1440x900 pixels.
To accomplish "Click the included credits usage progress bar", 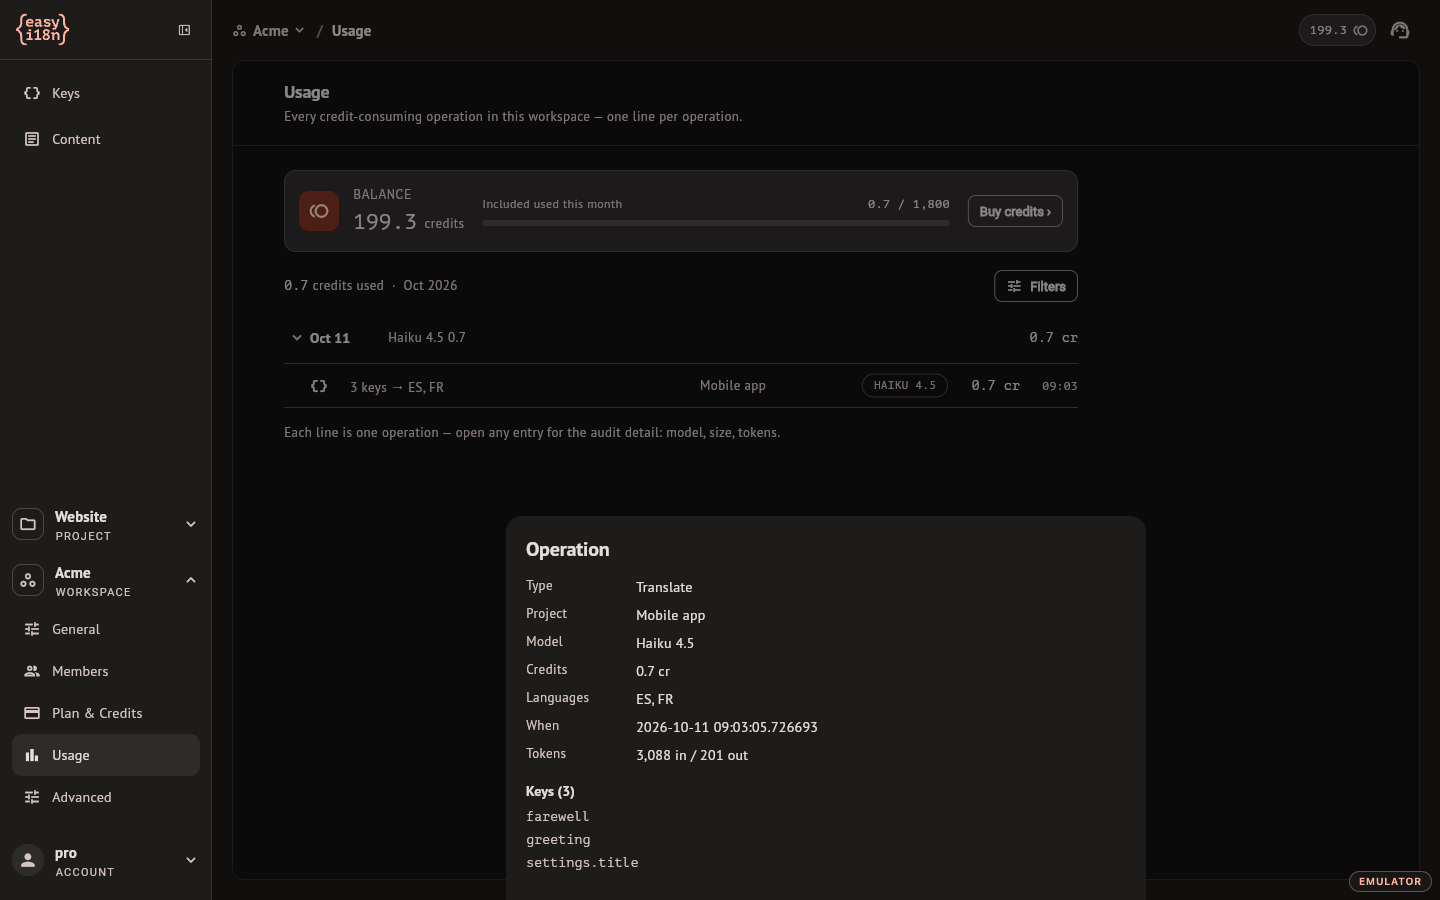I will (x=716, y=223).
